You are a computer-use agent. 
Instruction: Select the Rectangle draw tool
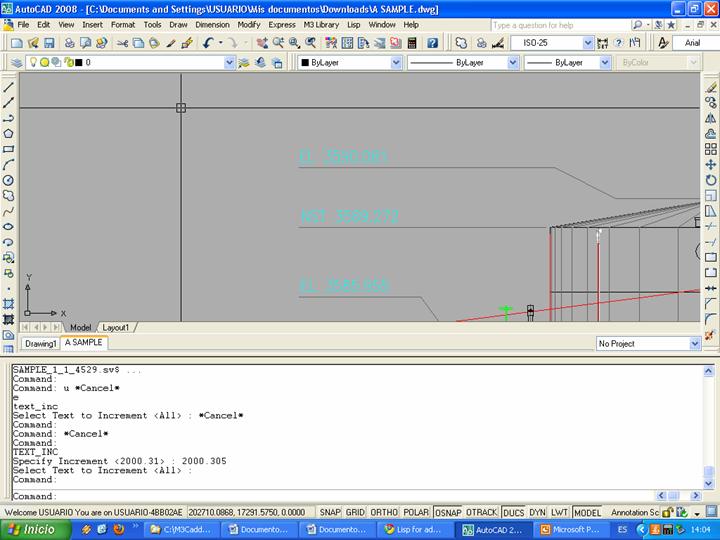click(x=9, y=149)
